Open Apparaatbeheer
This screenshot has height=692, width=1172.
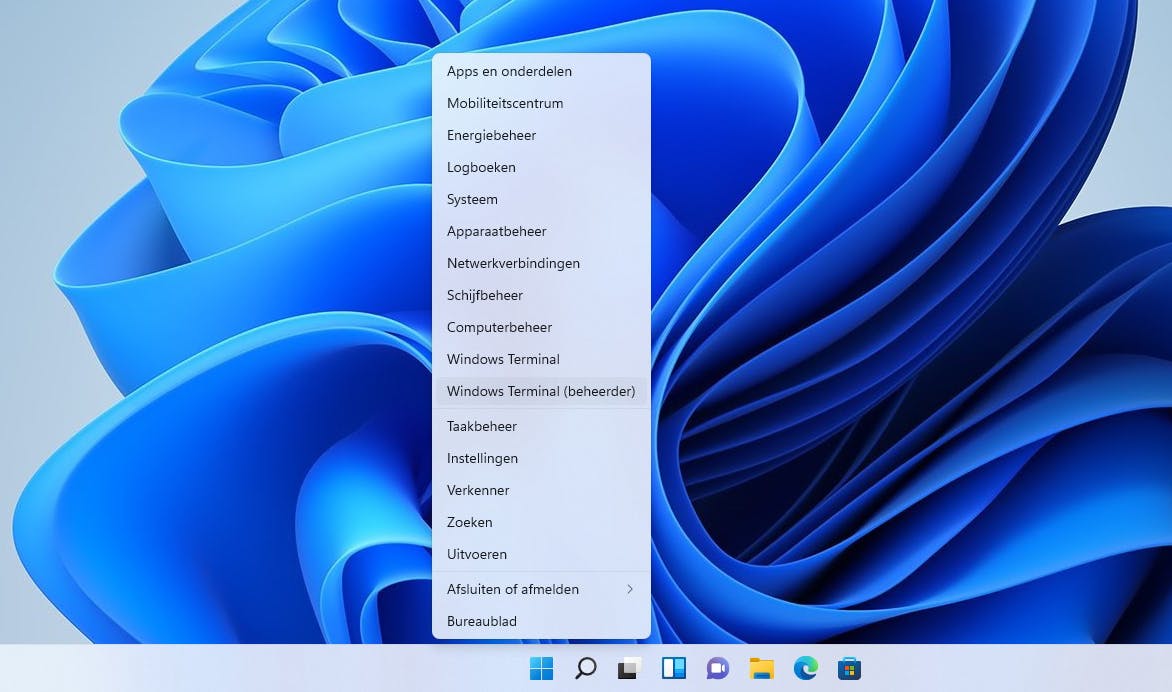pyautogui.click(x=496, y=231)
